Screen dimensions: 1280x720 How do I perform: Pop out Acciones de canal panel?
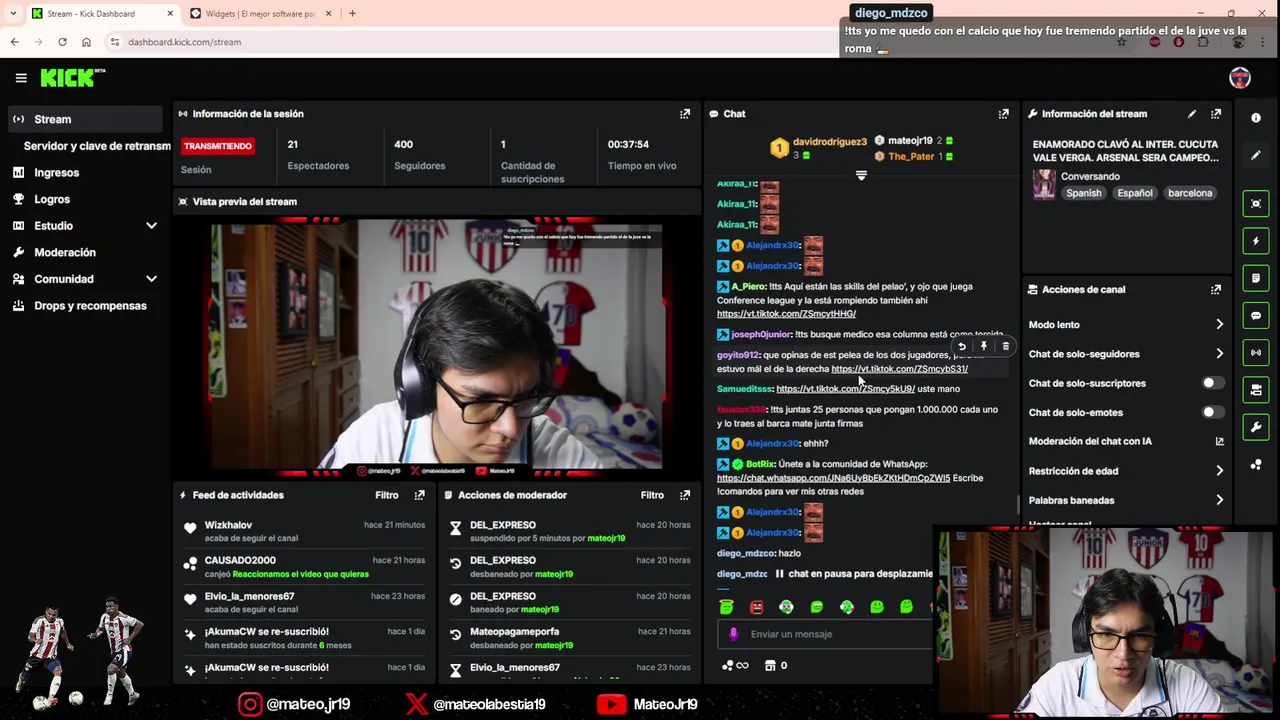coord(1216,290)
